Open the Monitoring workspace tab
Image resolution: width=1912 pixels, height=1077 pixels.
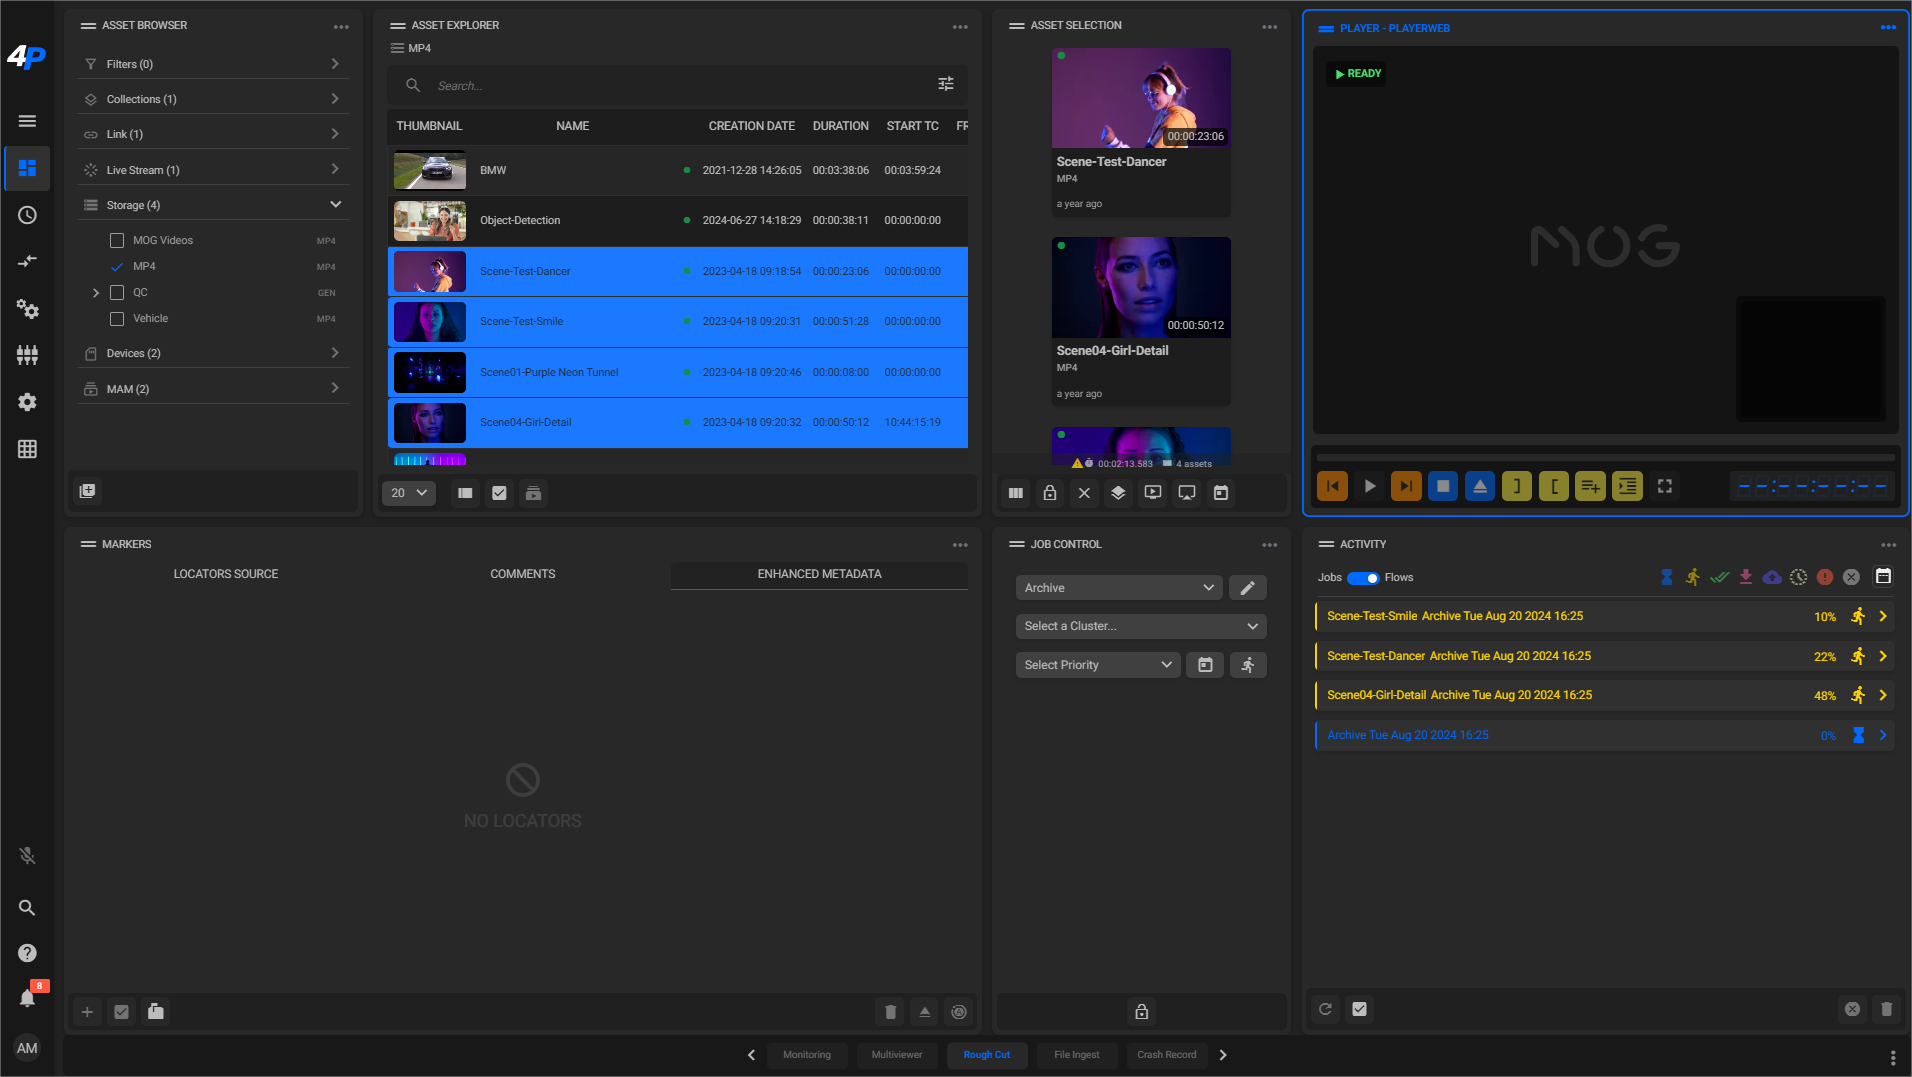(x=807, y=1055)
